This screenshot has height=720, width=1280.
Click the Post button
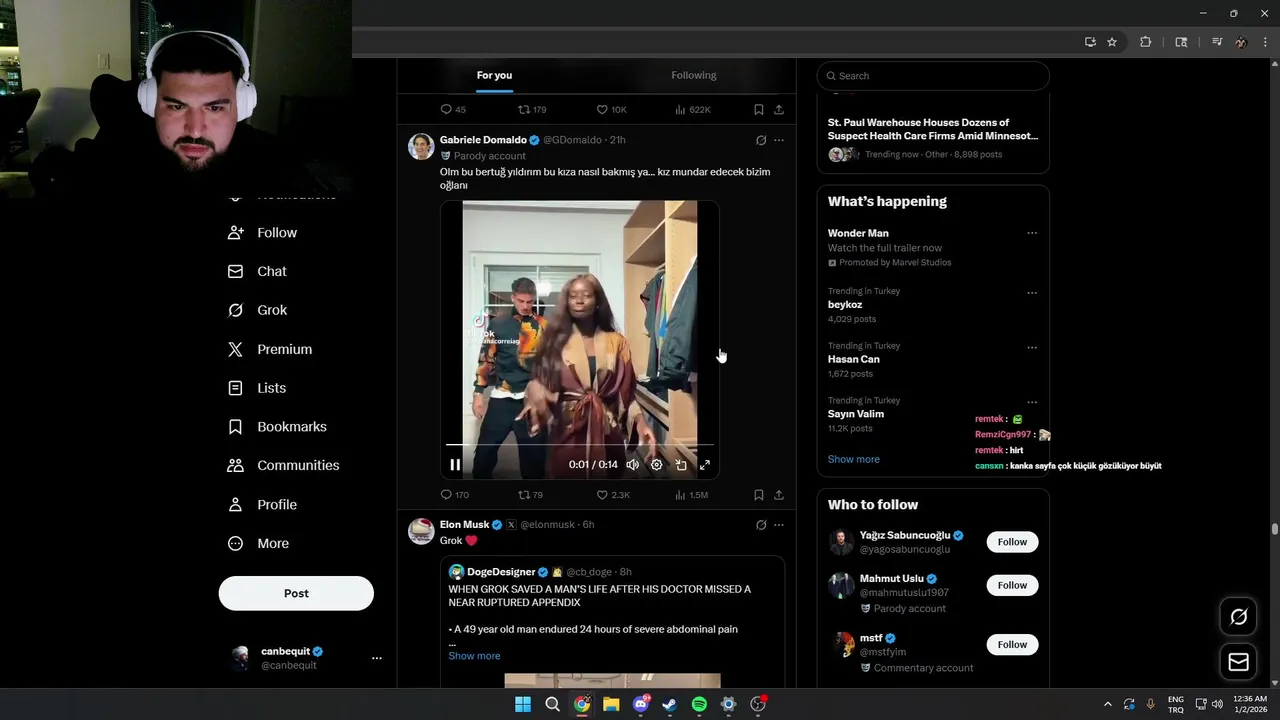(x=296, y=593)
